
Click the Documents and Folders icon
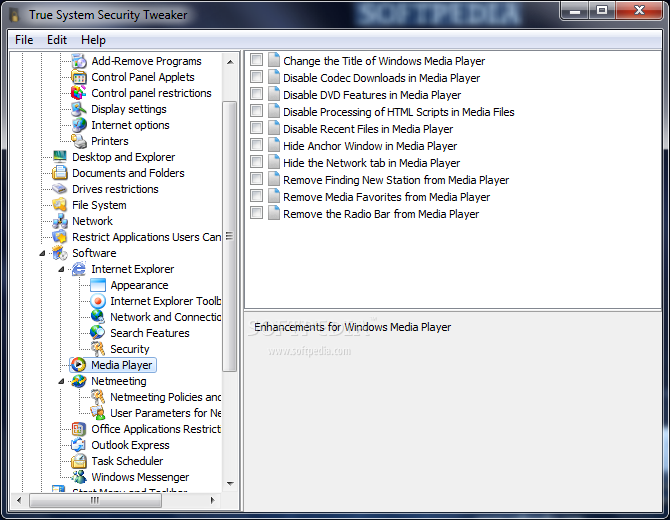coord(60,173)
